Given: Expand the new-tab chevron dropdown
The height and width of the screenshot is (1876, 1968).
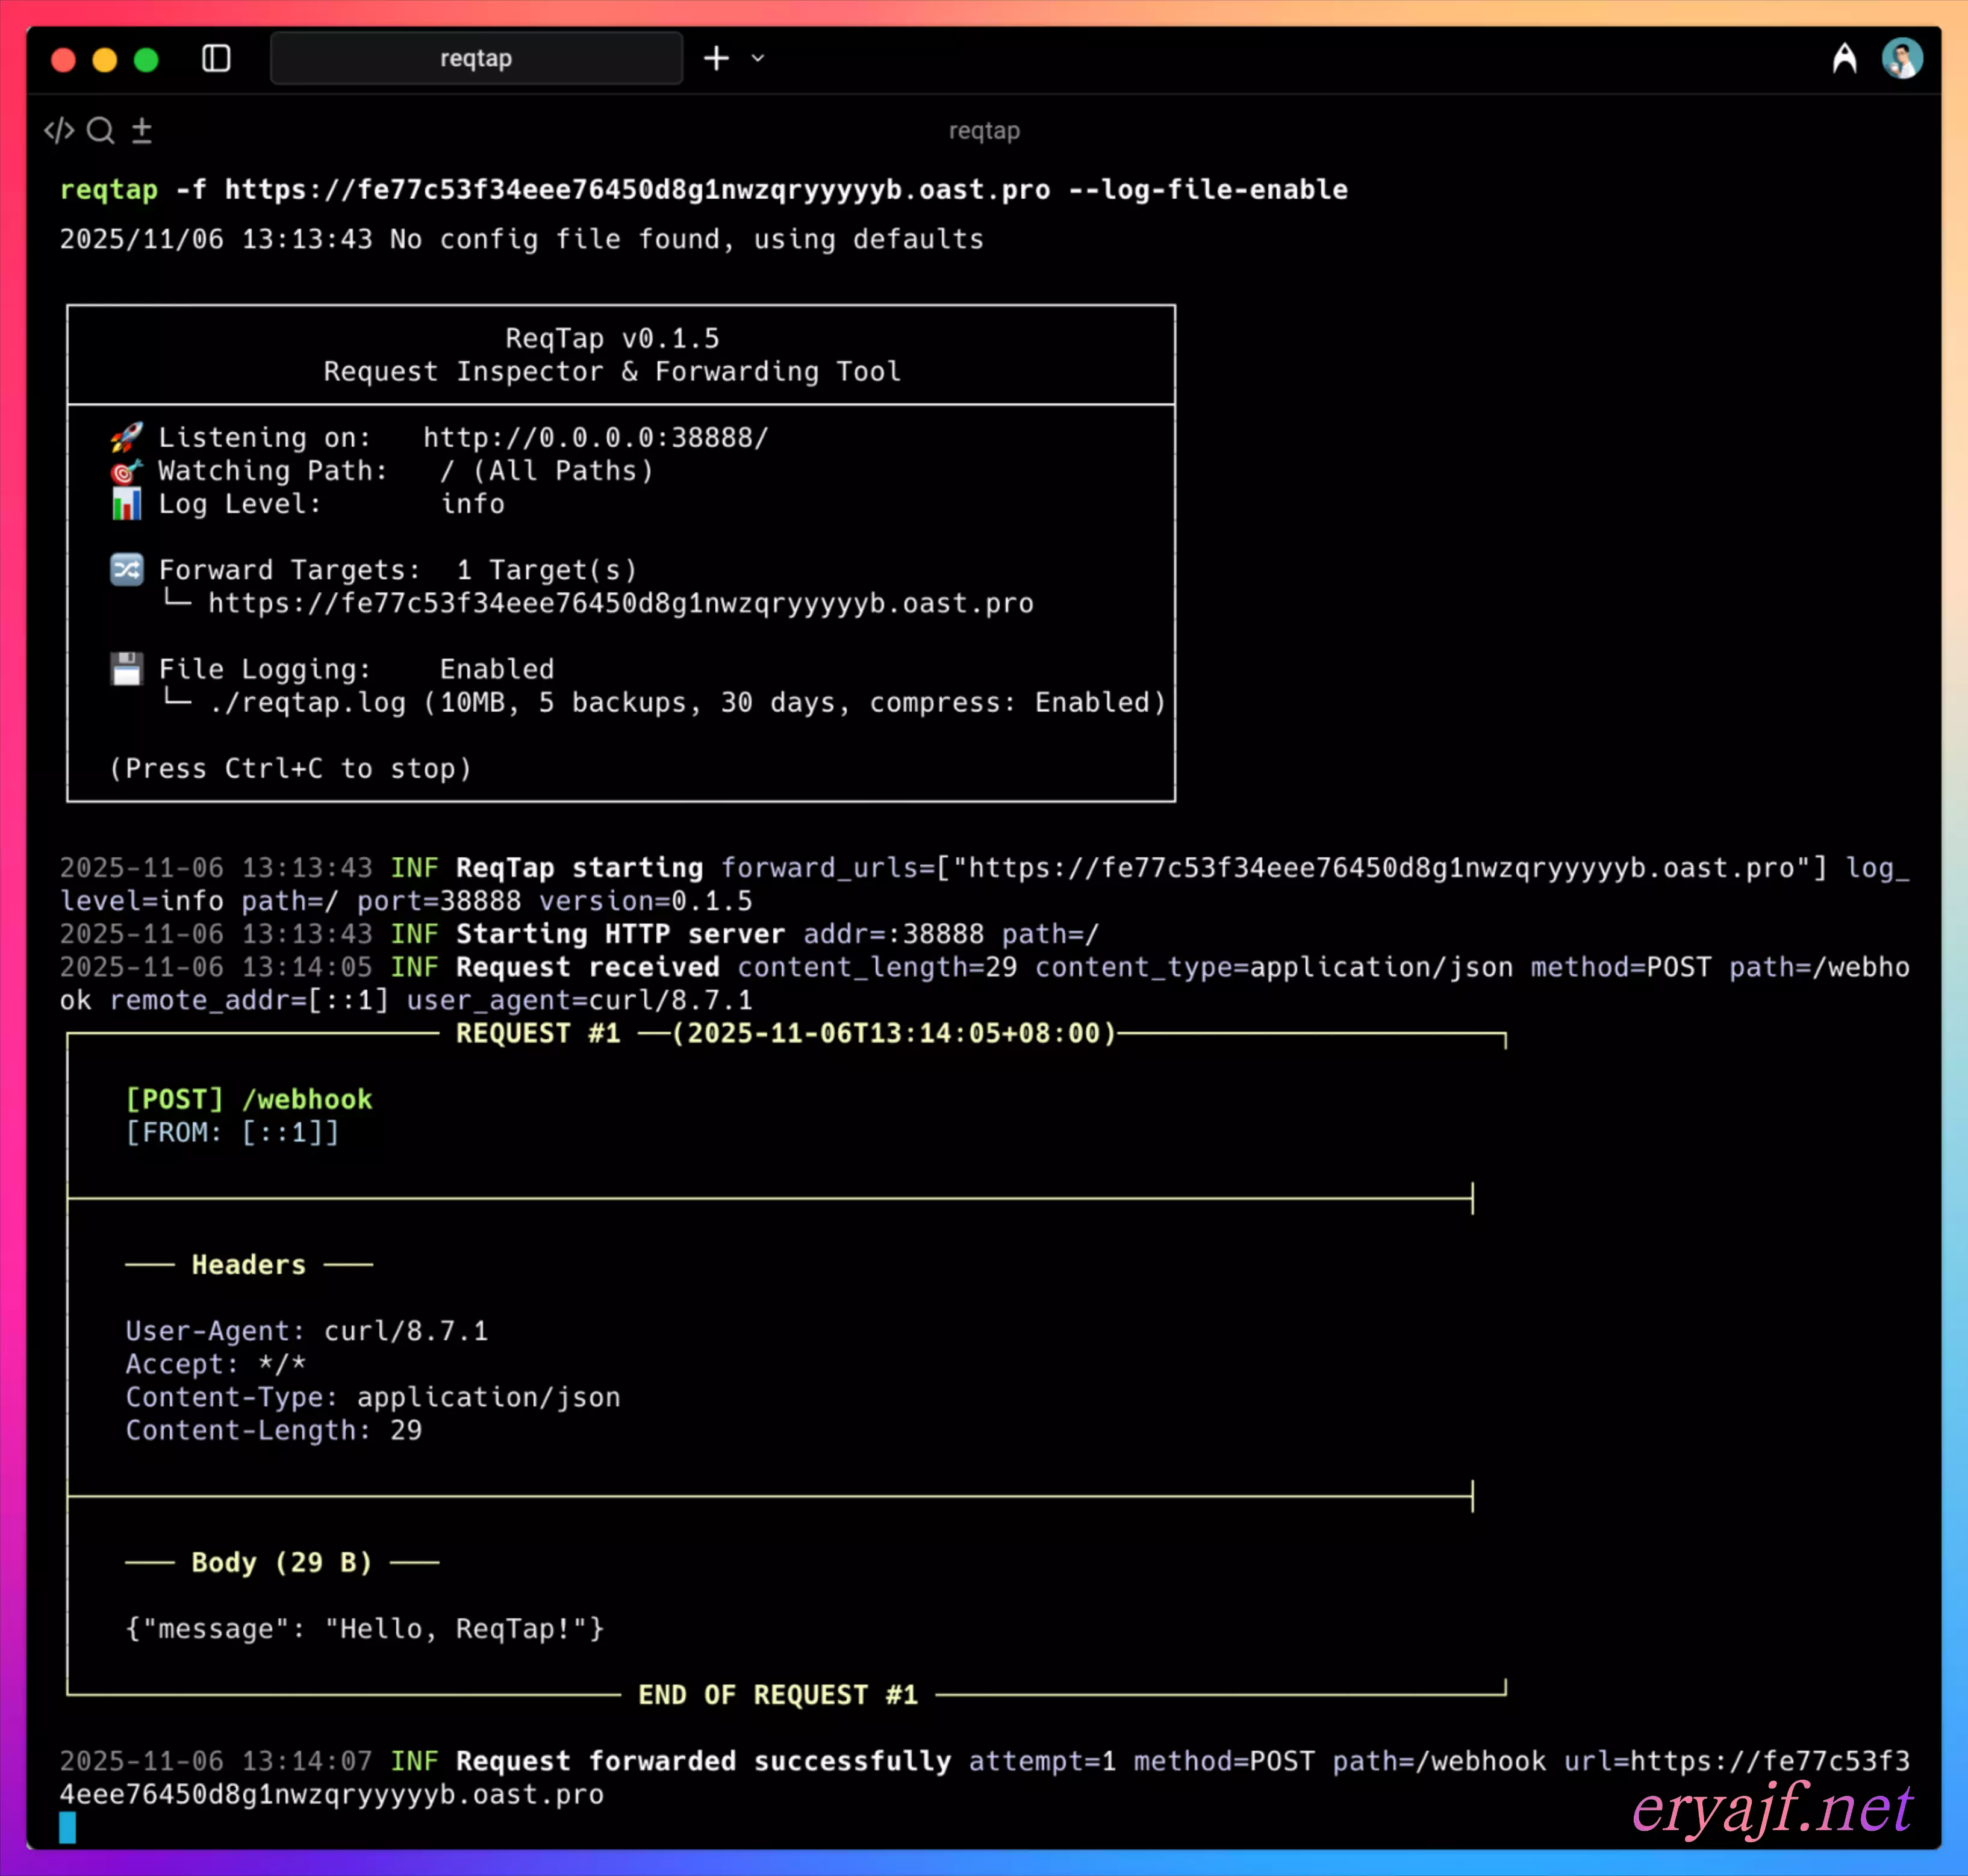Looking at the screenshot, I should click(758, 58).
